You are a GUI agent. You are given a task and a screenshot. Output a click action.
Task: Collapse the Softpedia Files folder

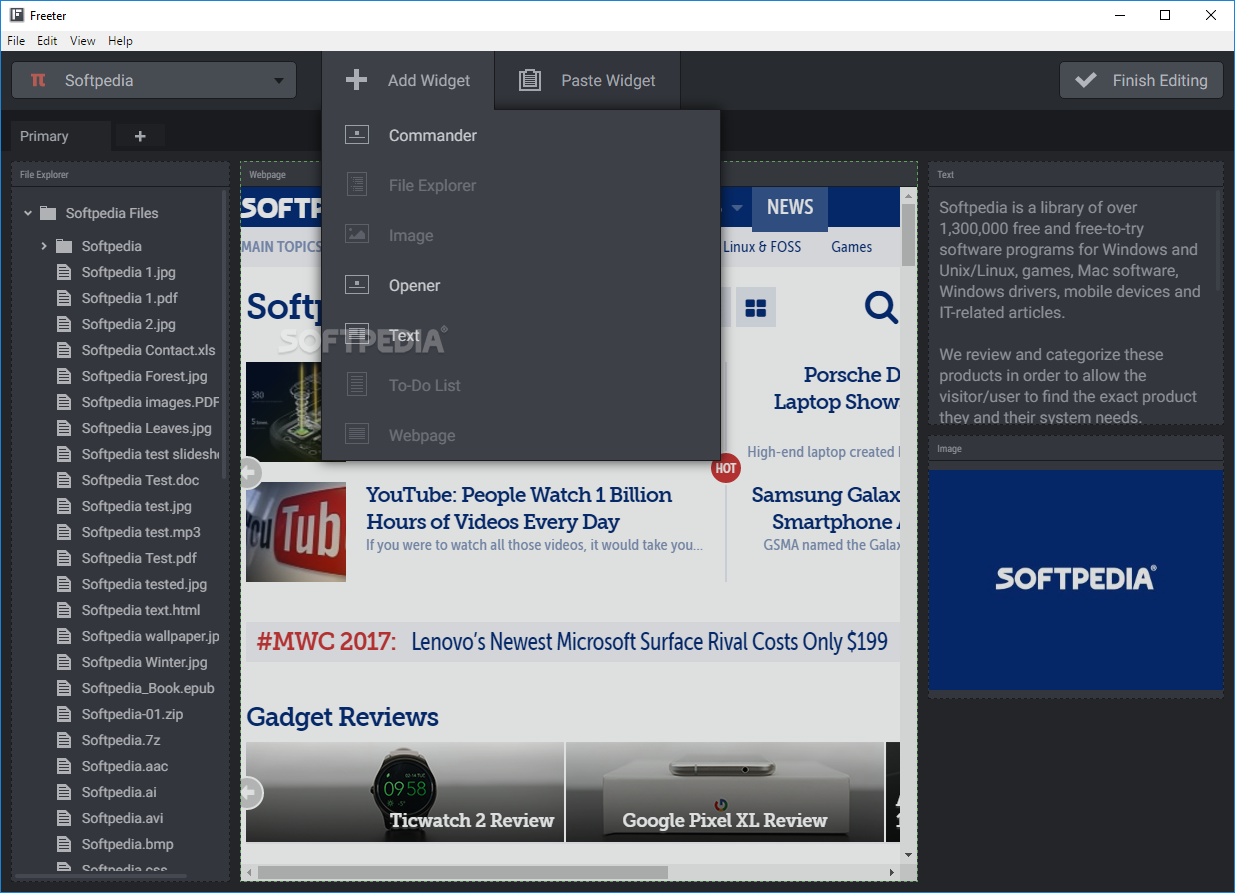tap(28, 213)
